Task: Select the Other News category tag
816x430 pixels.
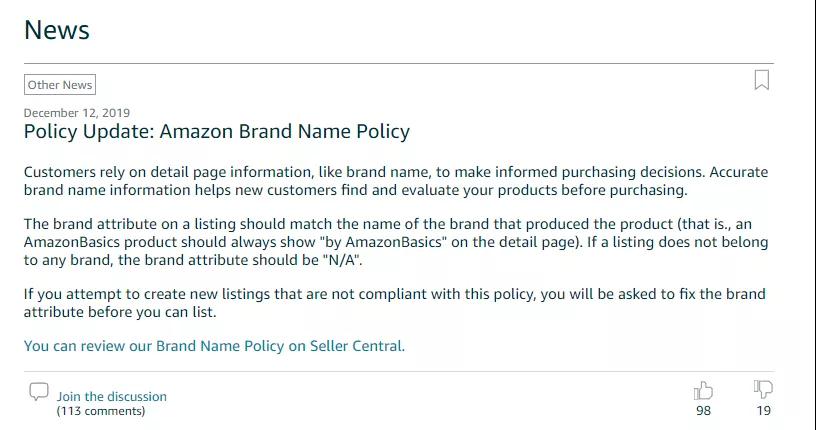Action: 60,85
